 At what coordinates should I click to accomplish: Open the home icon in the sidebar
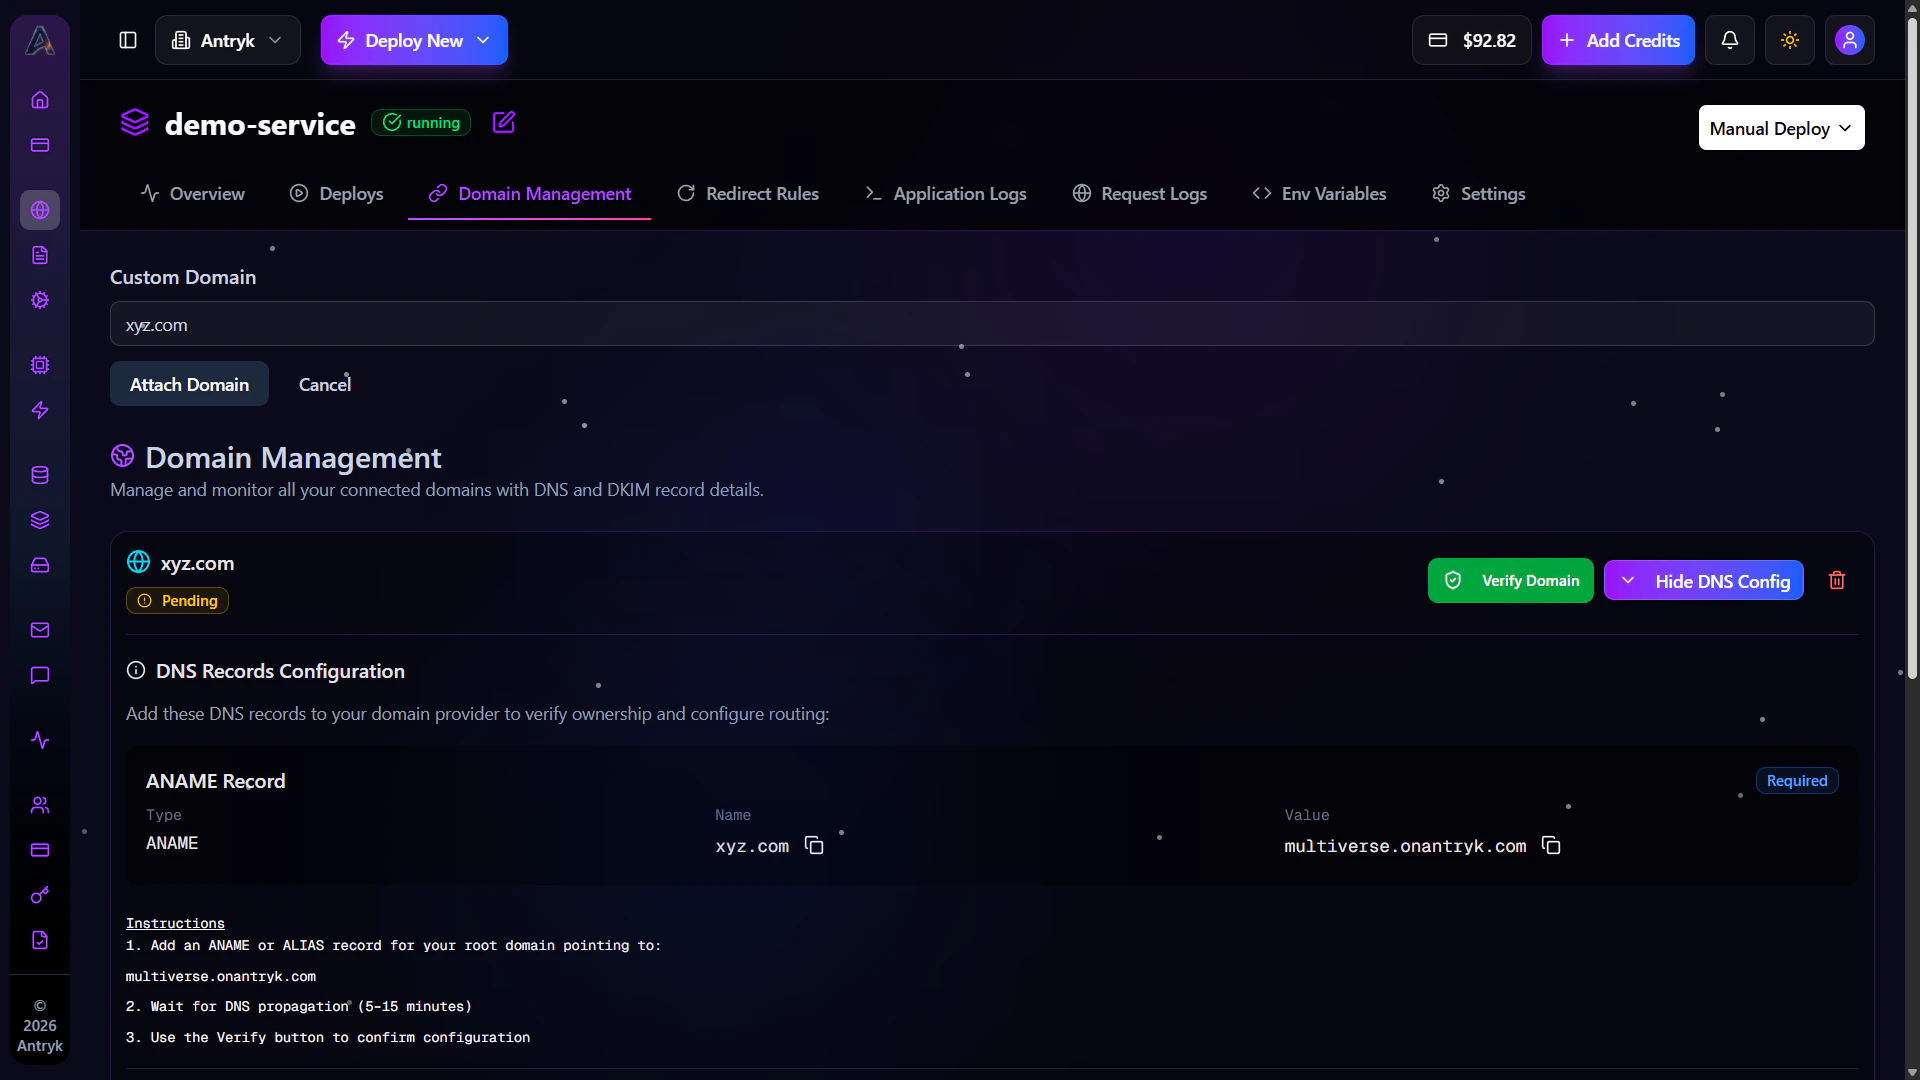(x=40, y=100)
